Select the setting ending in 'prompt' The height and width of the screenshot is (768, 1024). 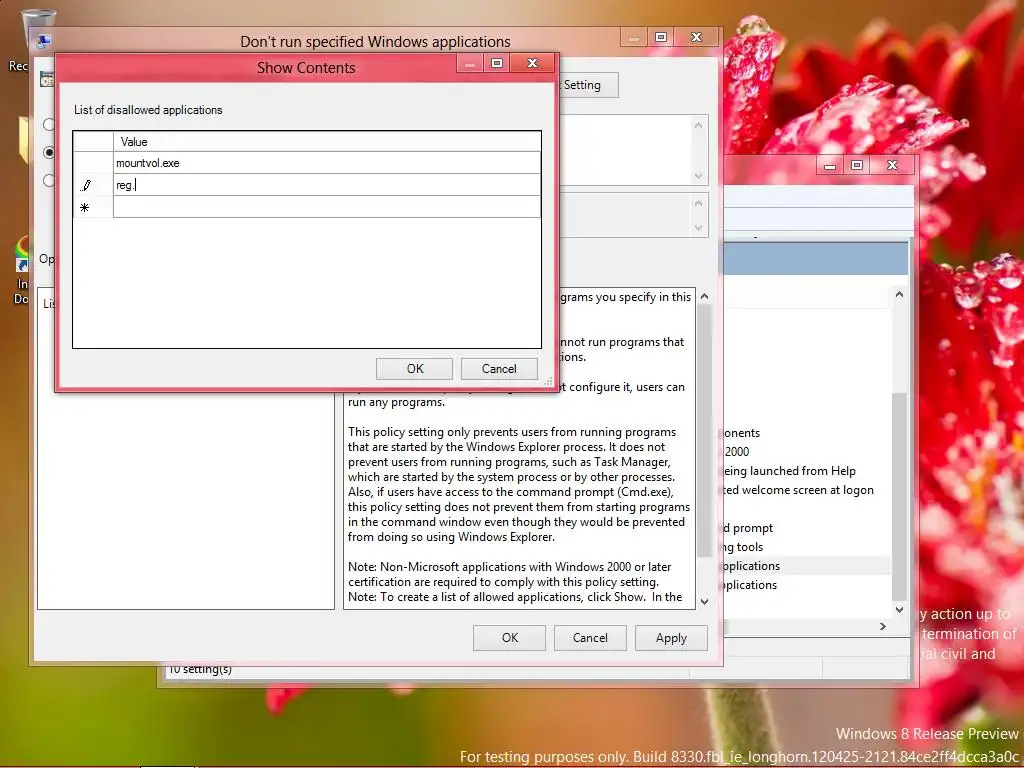point(748,528)
